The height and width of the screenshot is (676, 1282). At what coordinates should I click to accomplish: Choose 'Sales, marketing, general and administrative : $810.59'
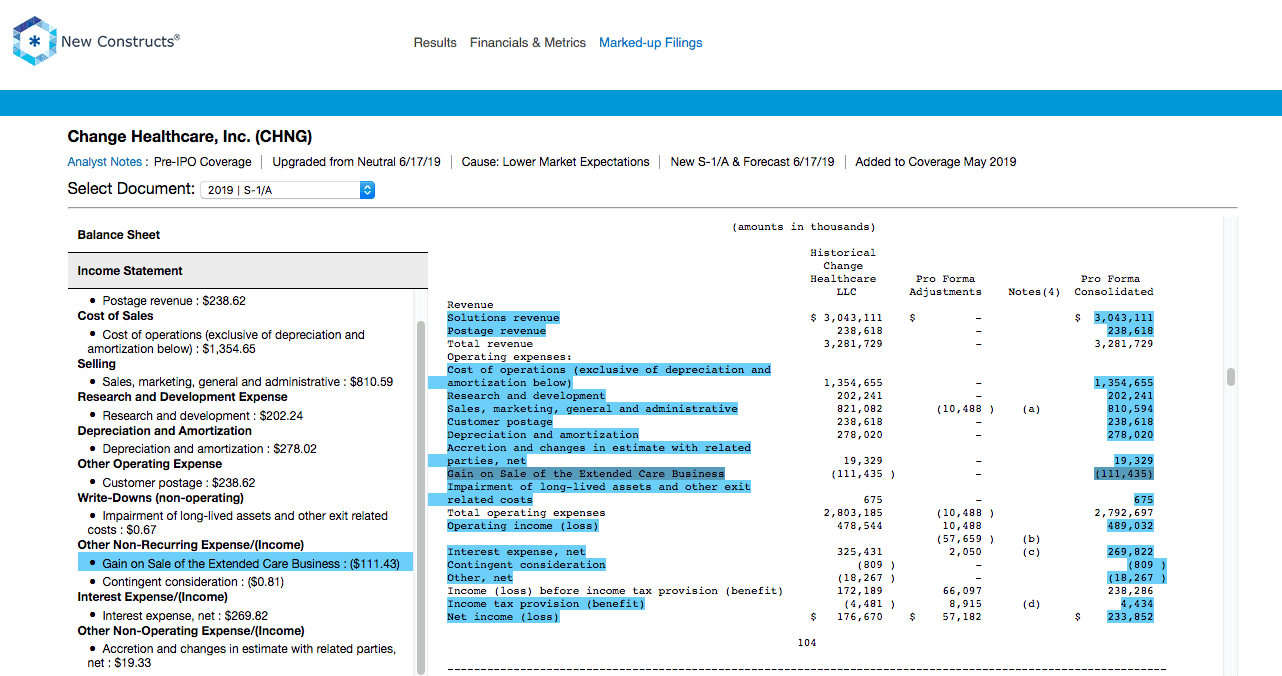tap(248, 382)
